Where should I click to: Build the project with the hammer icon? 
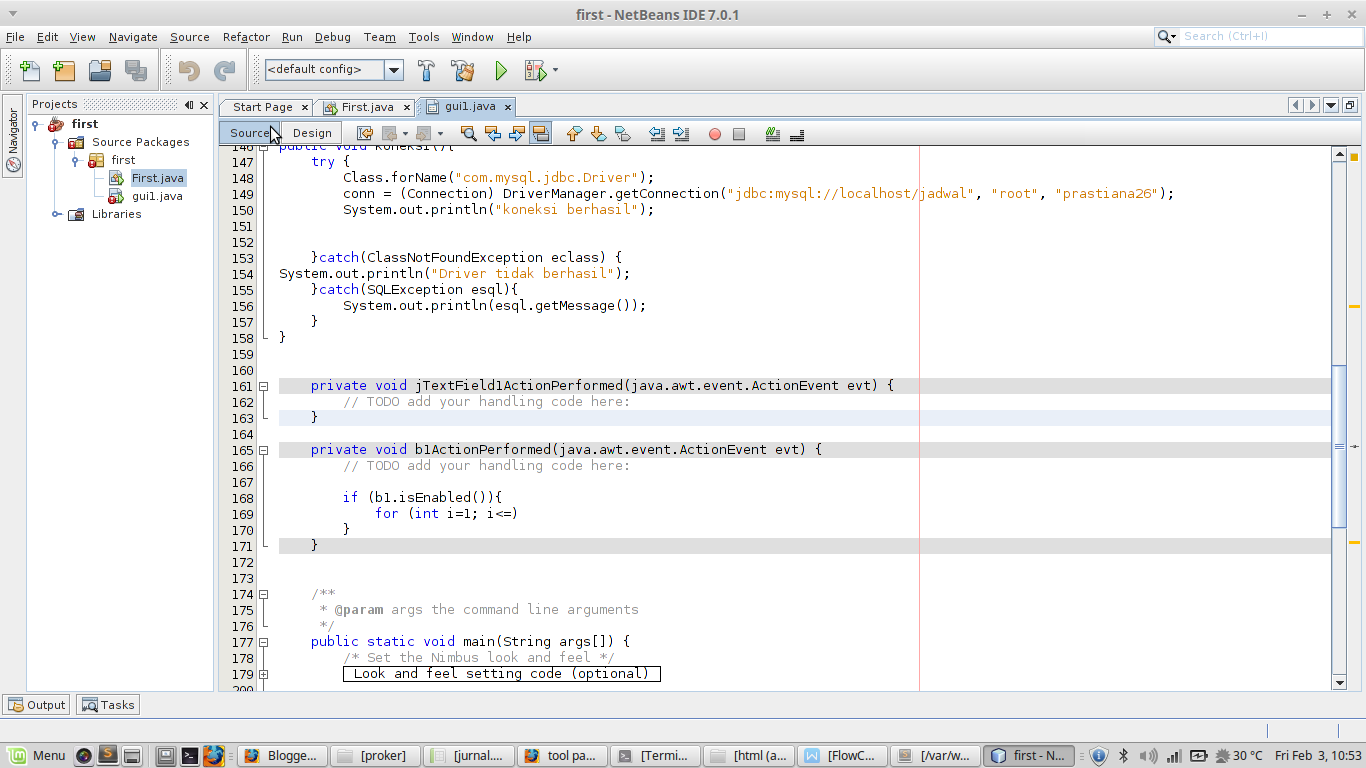[x=427, y=70]
